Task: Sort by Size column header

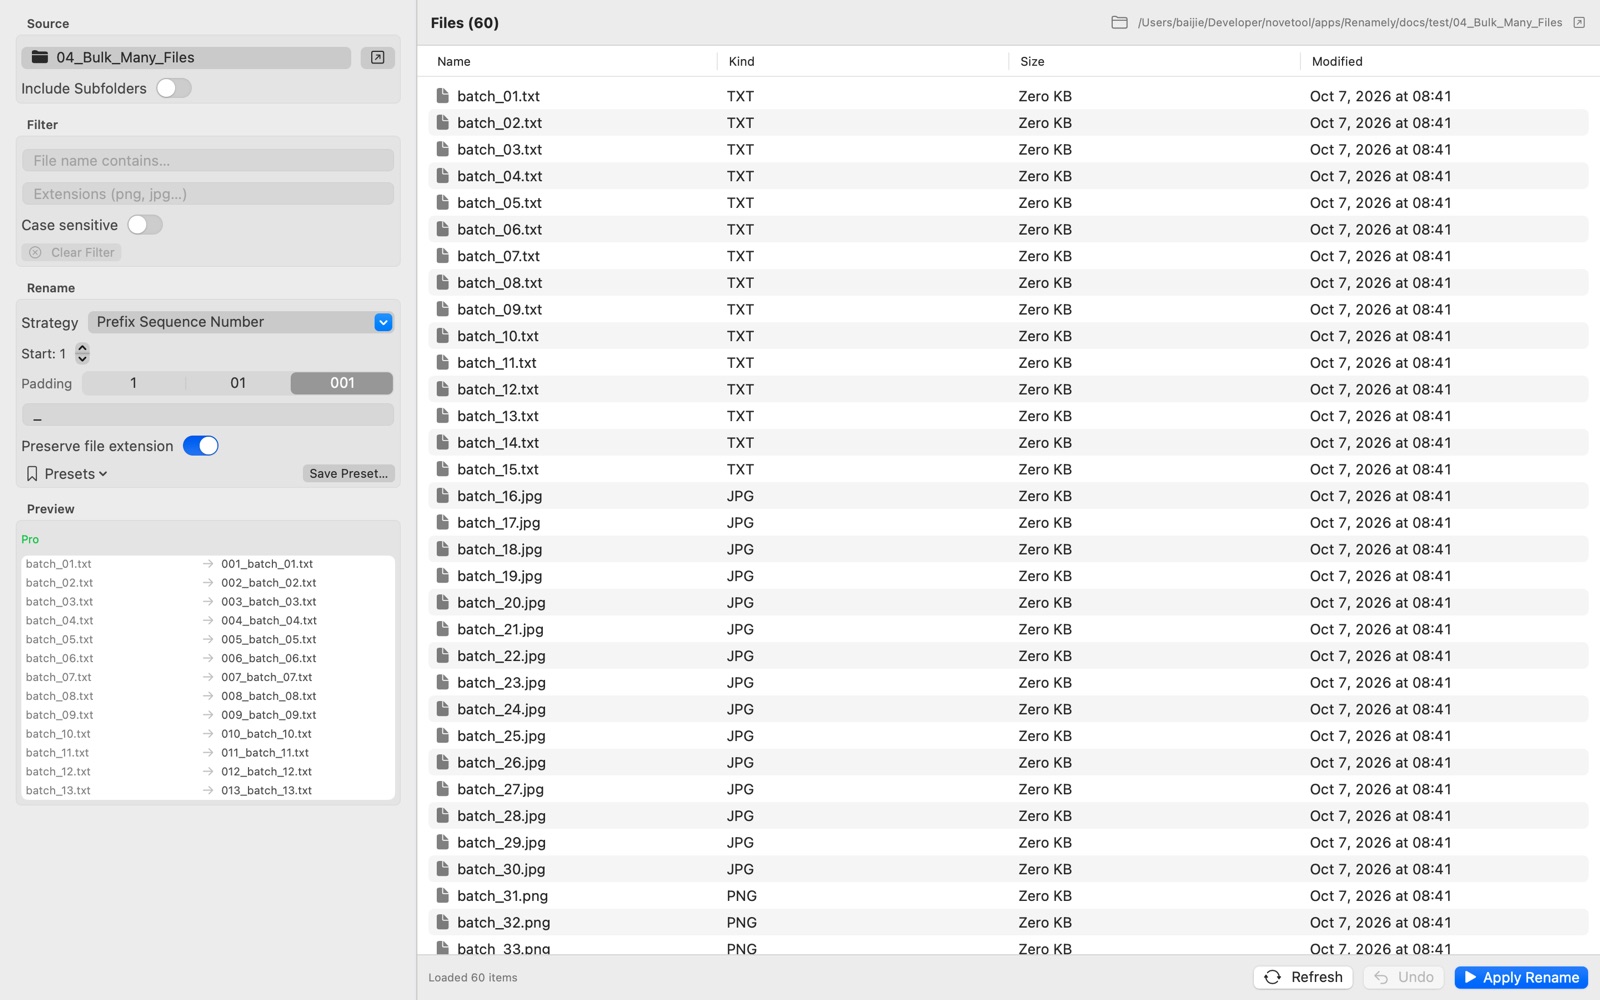Action: [x=1032, y=61]
